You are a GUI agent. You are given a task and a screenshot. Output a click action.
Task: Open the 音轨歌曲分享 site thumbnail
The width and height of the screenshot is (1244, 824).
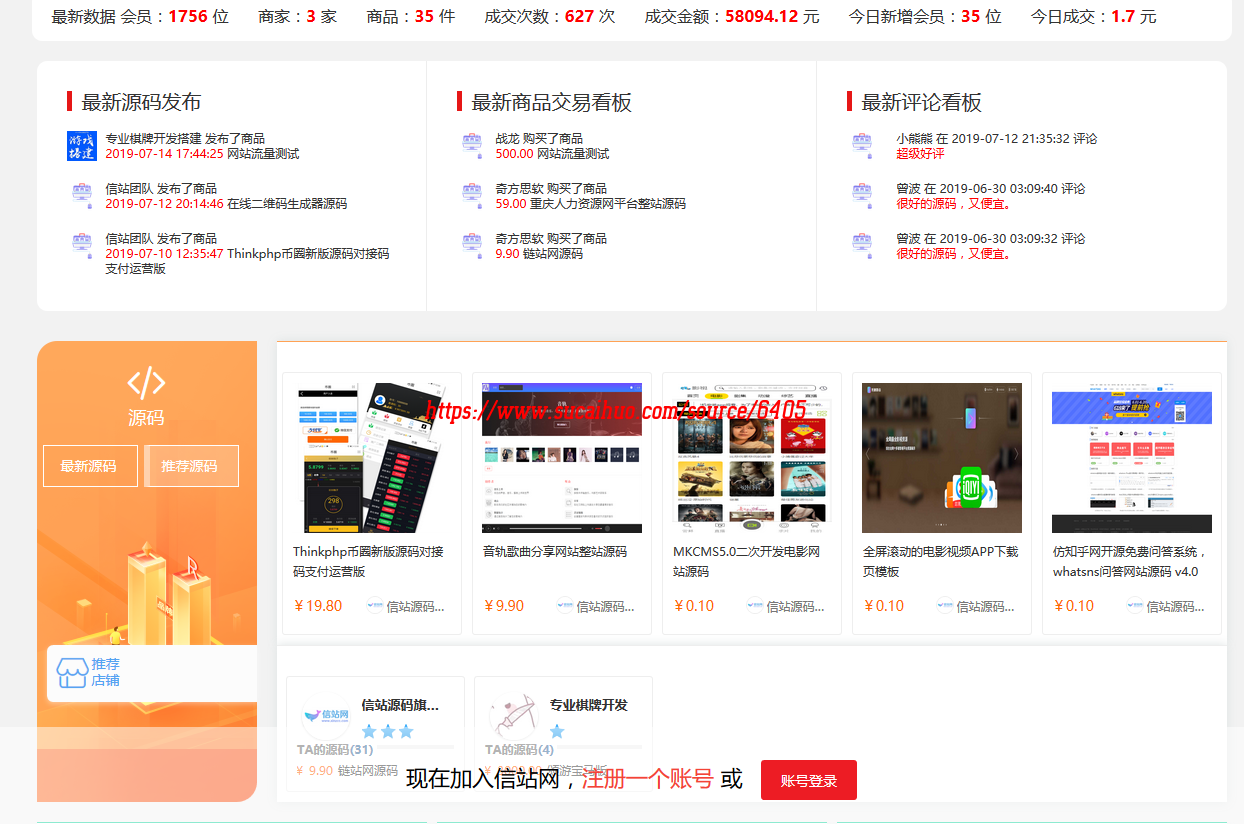[x=562, y=458]
